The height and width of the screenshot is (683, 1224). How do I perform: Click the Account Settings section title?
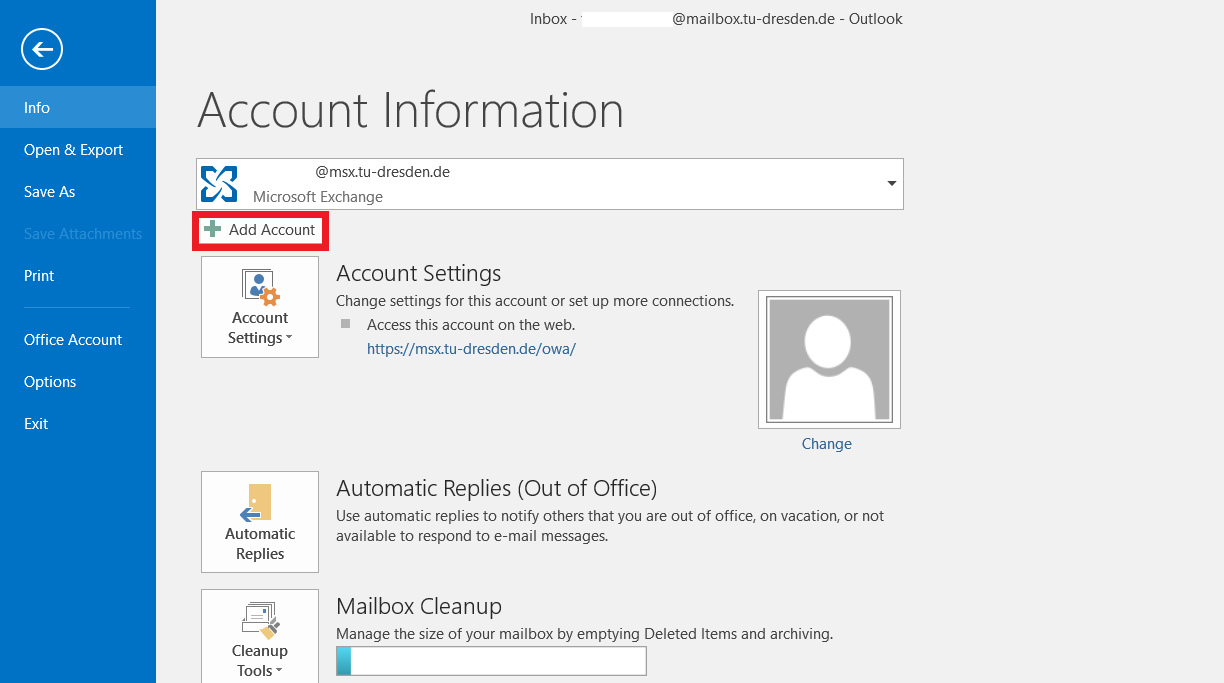click(x=419, y=273)
